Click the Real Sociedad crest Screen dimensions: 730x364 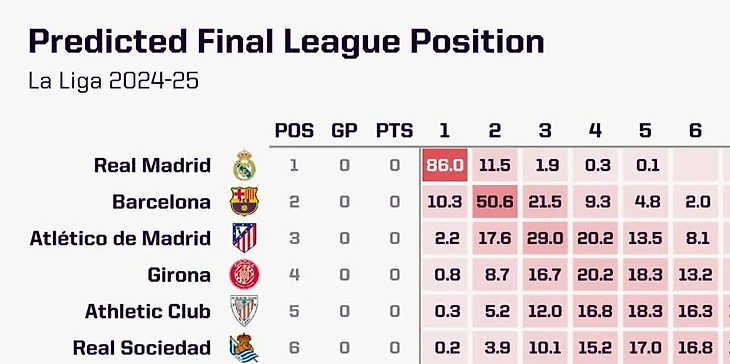[244, 348]
